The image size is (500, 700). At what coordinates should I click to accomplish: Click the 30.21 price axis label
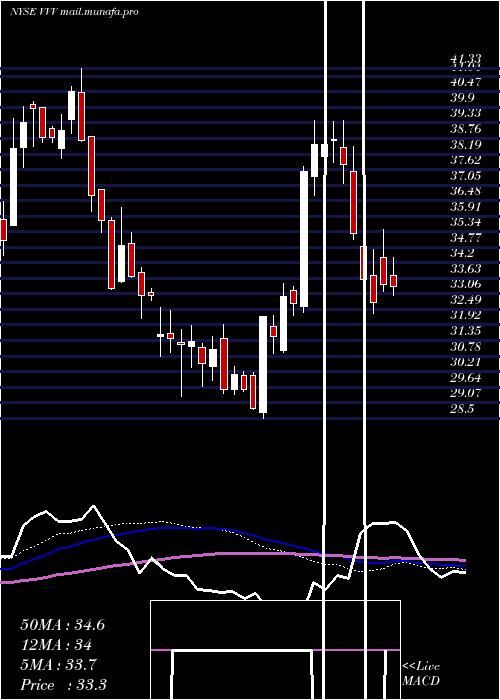[x=465, y=362]
